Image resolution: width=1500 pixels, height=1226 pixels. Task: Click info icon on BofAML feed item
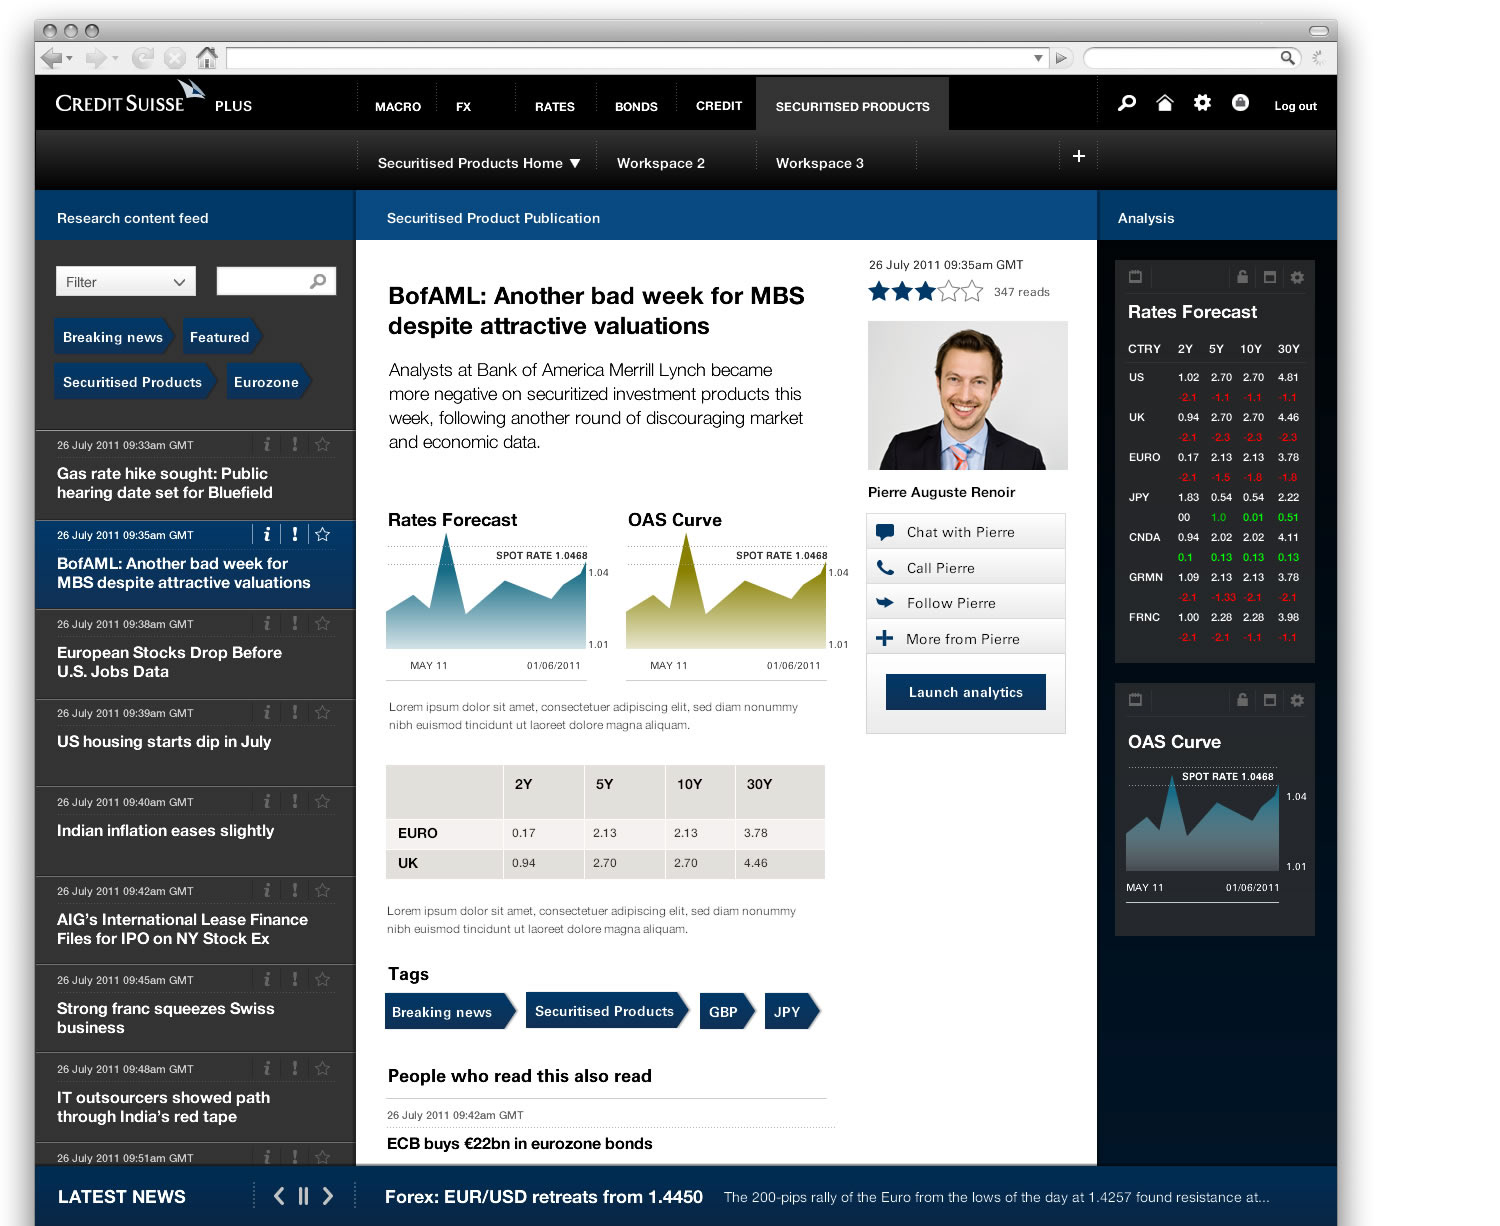(267, 534)
